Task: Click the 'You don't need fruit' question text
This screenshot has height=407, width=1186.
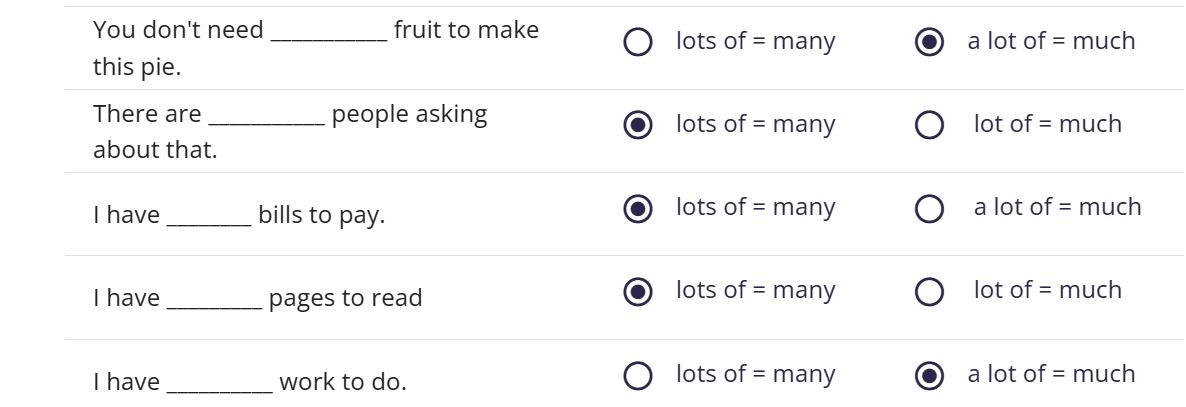Action: coord(316,48)
